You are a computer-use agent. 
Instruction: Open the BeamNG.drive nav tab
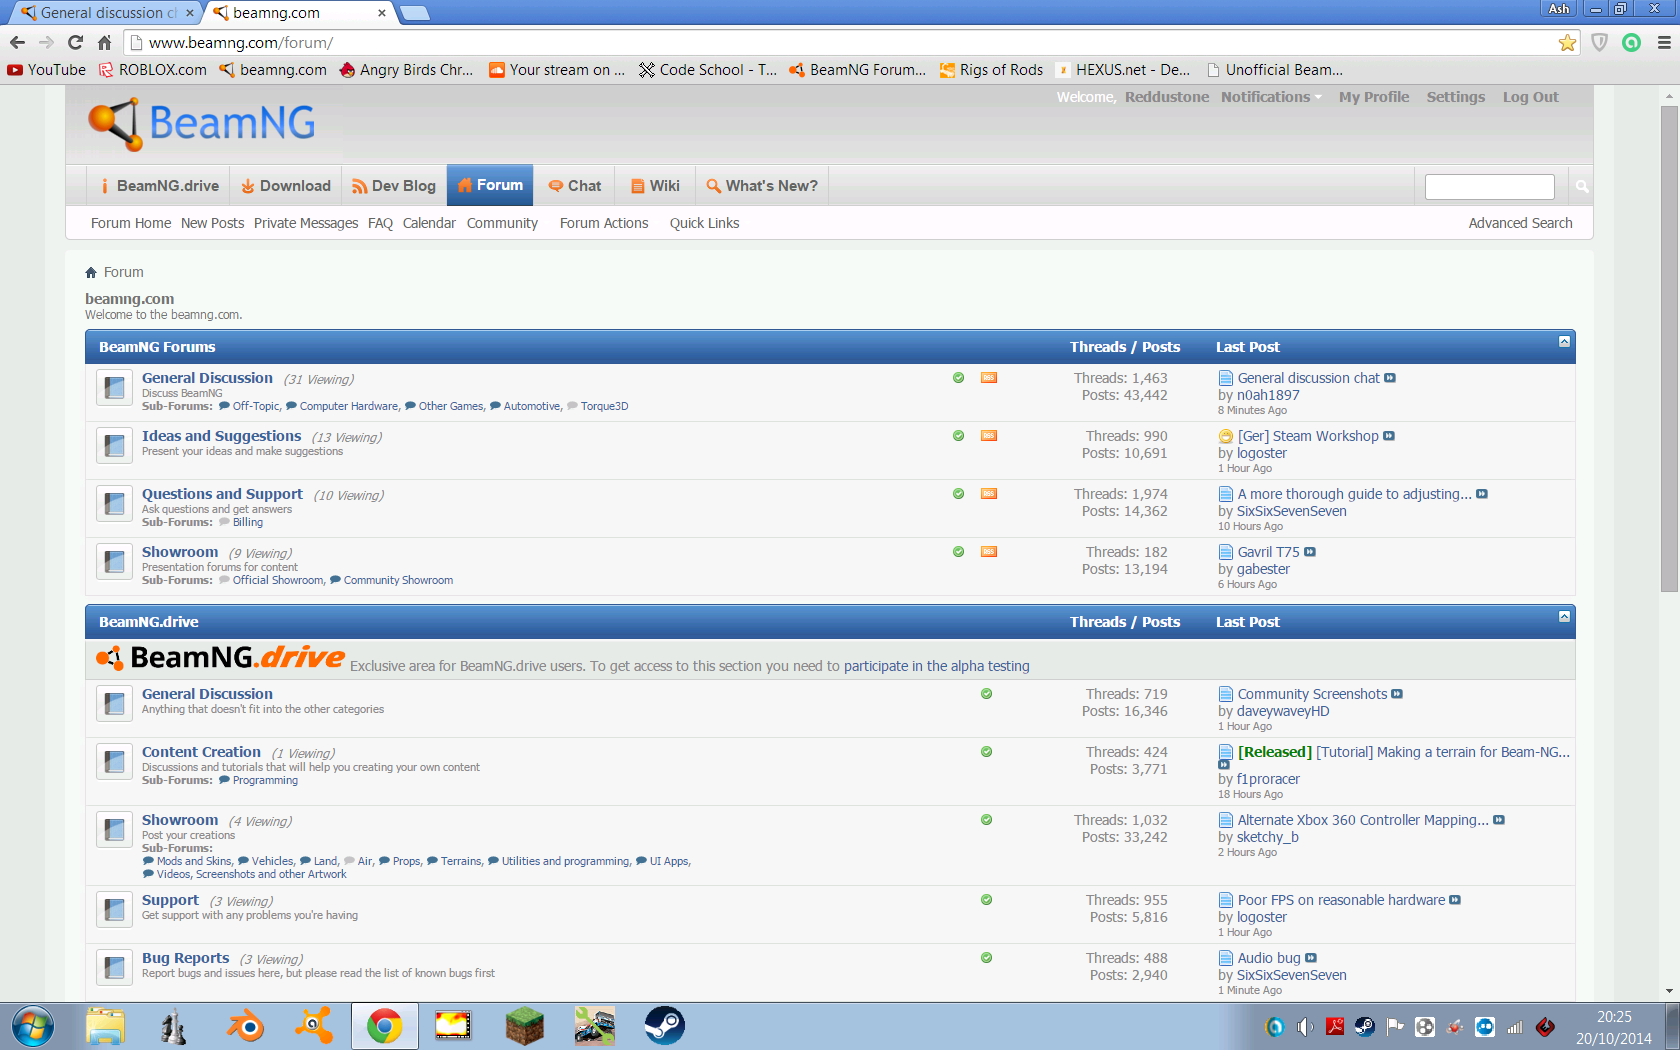point(159,186)
